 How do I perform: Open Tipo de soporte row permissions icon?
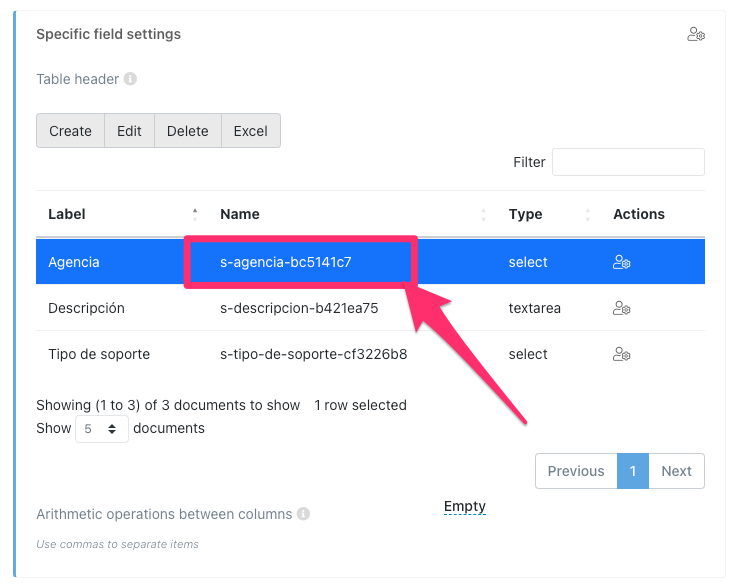pyautogui.click(x=621, y=354)
